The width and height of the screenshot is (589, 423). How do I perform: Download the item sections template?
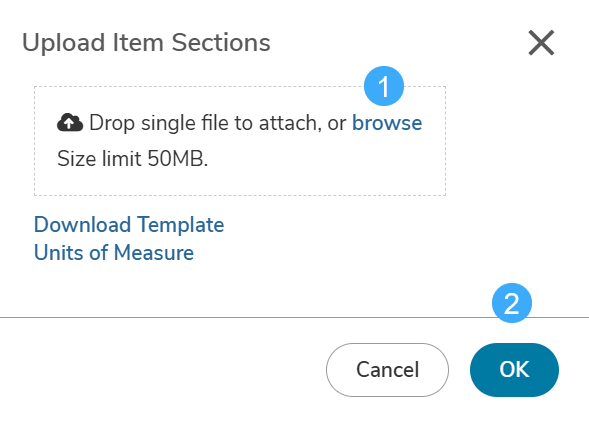pos(129,225)
